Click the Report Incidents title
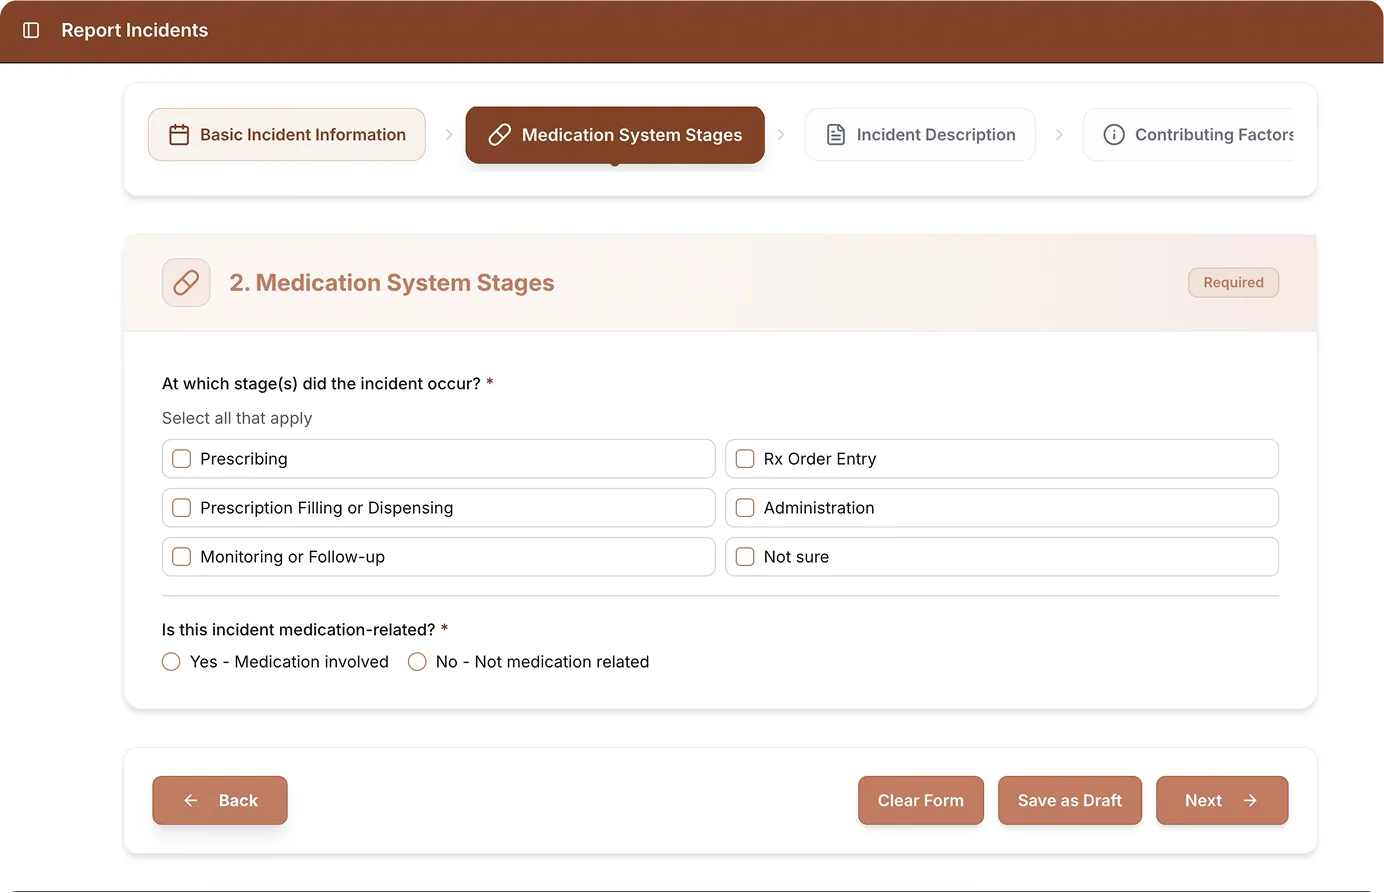 pyautogui.click(x=135, y=30)
